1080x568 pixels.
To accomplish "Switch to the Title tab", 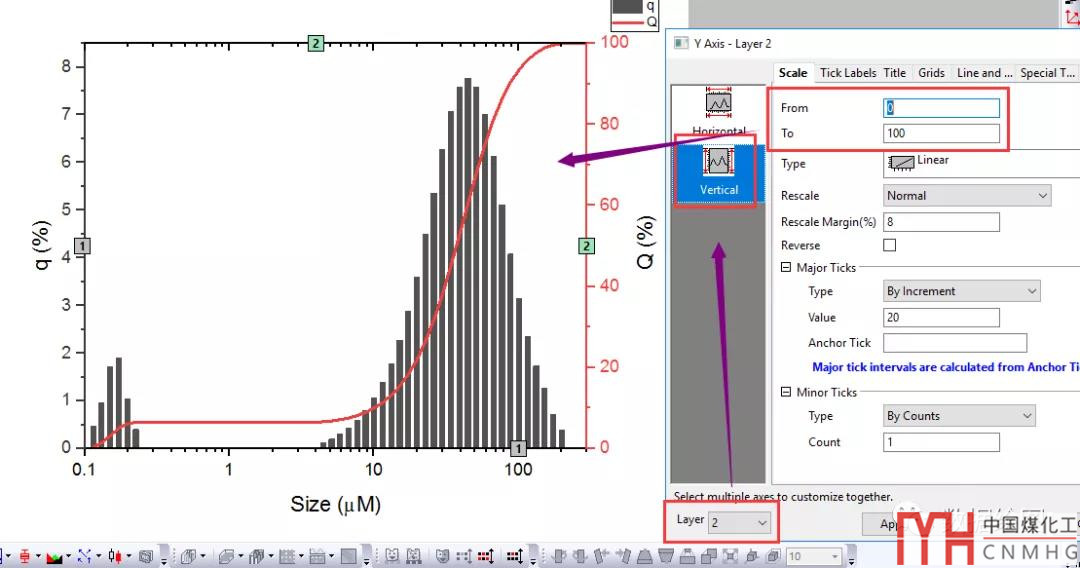I will (x=895, y=72).
